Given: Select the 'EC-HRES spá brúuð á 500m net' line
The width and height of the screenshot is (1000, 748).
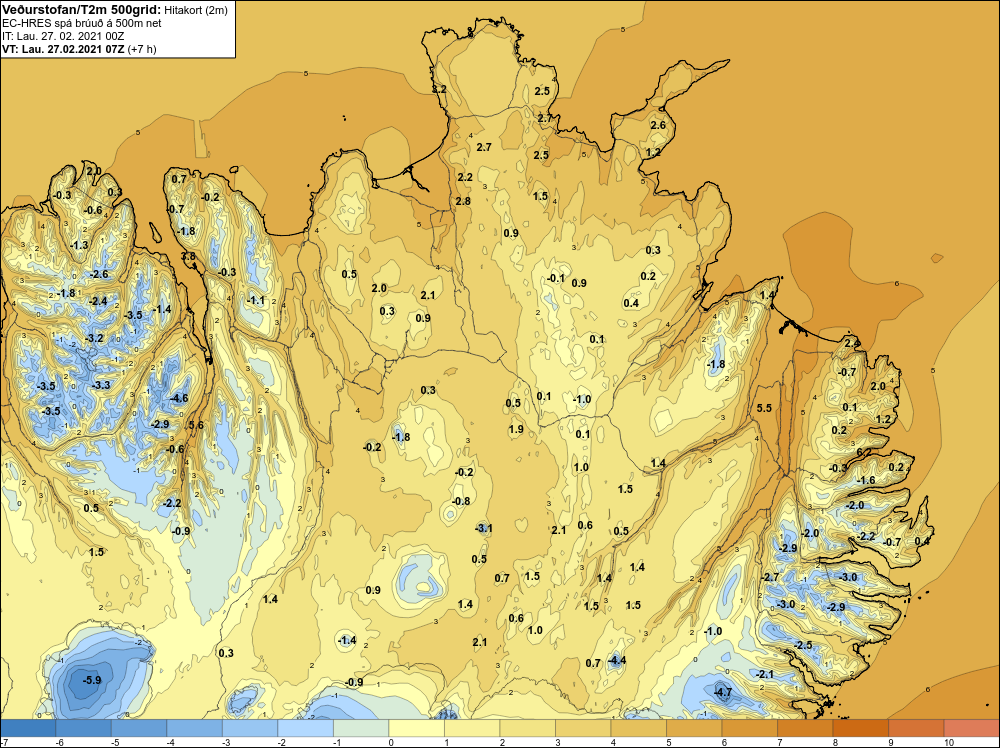Looking at the screenshot, I should coord(82,23).
